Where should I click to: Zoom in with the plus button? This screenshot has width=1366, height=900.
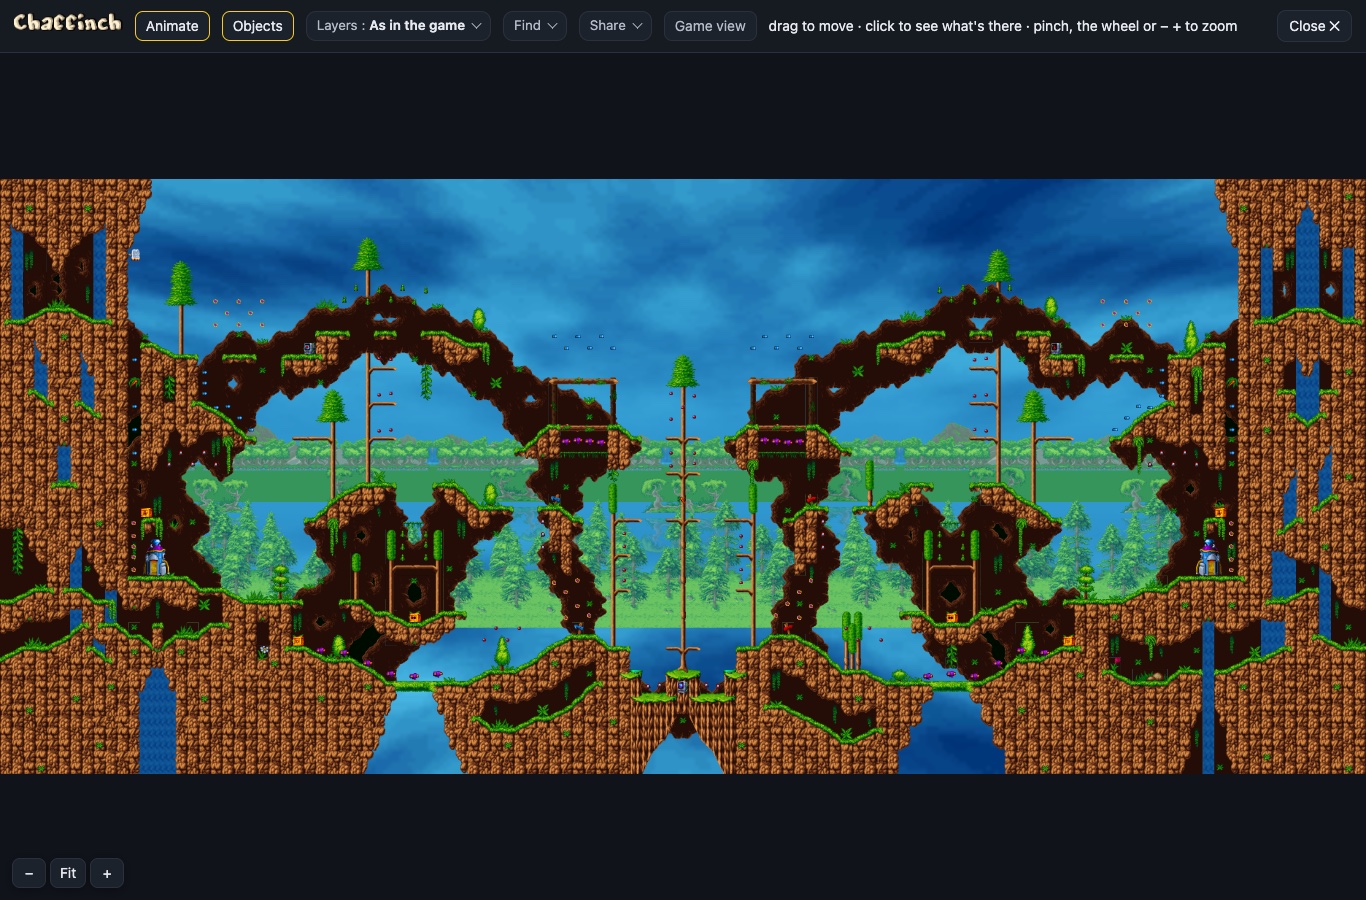107,873
